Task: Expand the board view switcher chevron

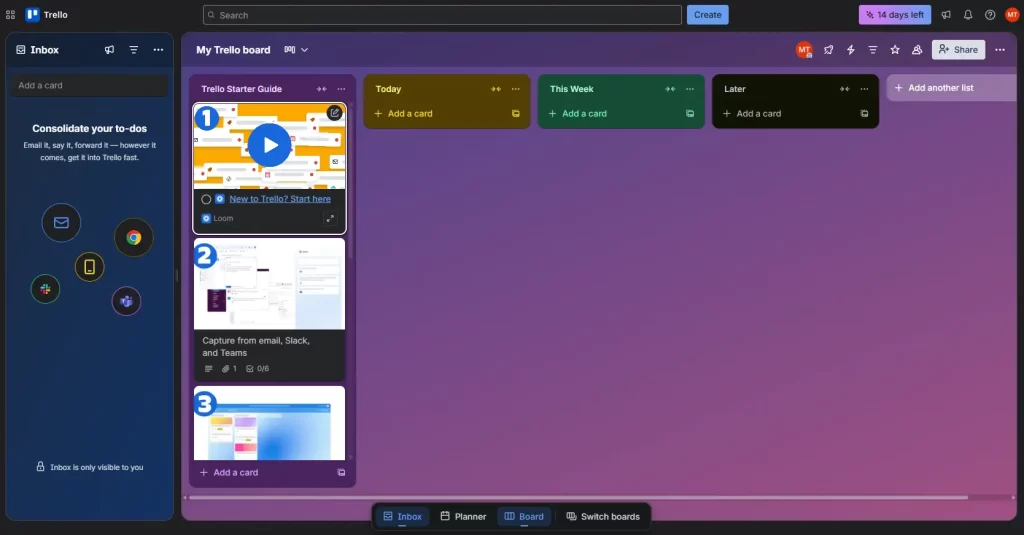Action: pos(304,50)
